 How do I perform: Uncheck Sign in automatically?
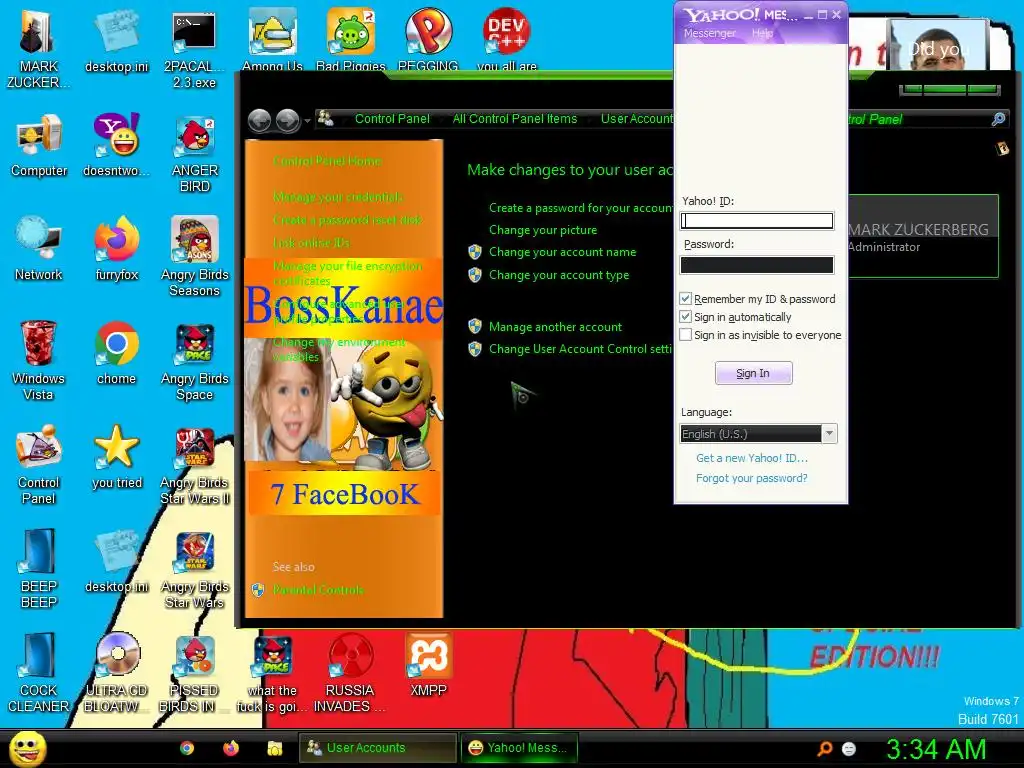686,317
